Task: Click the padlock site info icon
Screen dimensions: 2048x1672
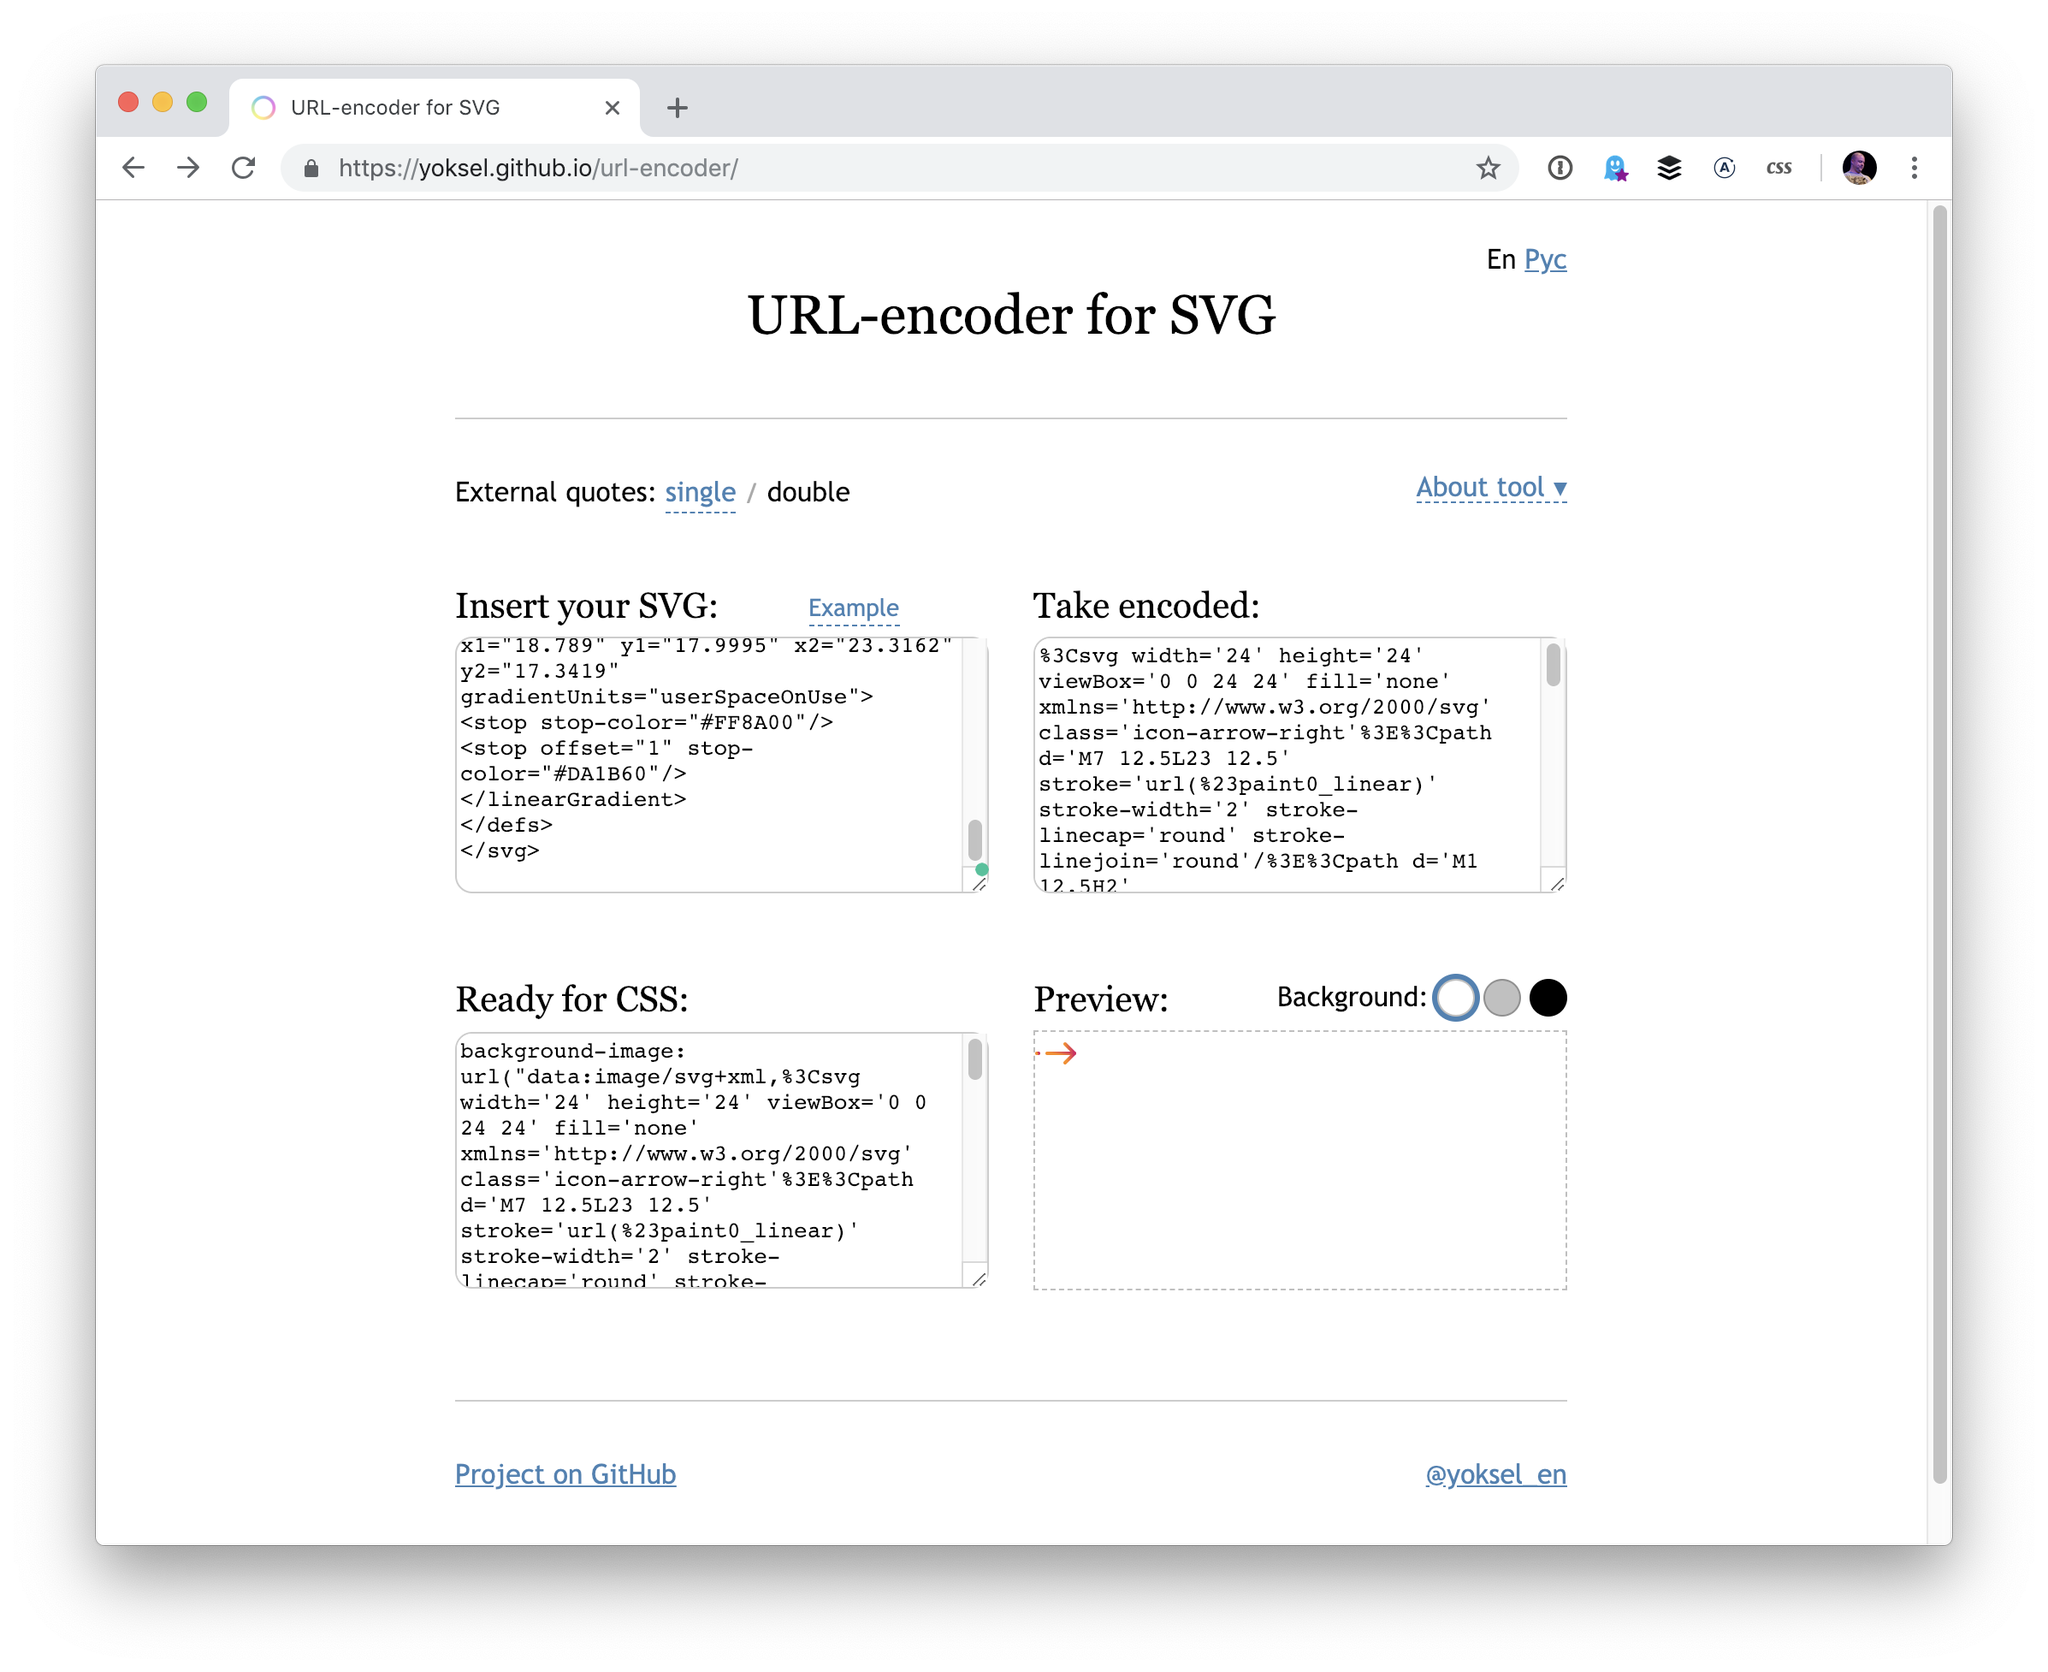Action: tap(311, 168)
